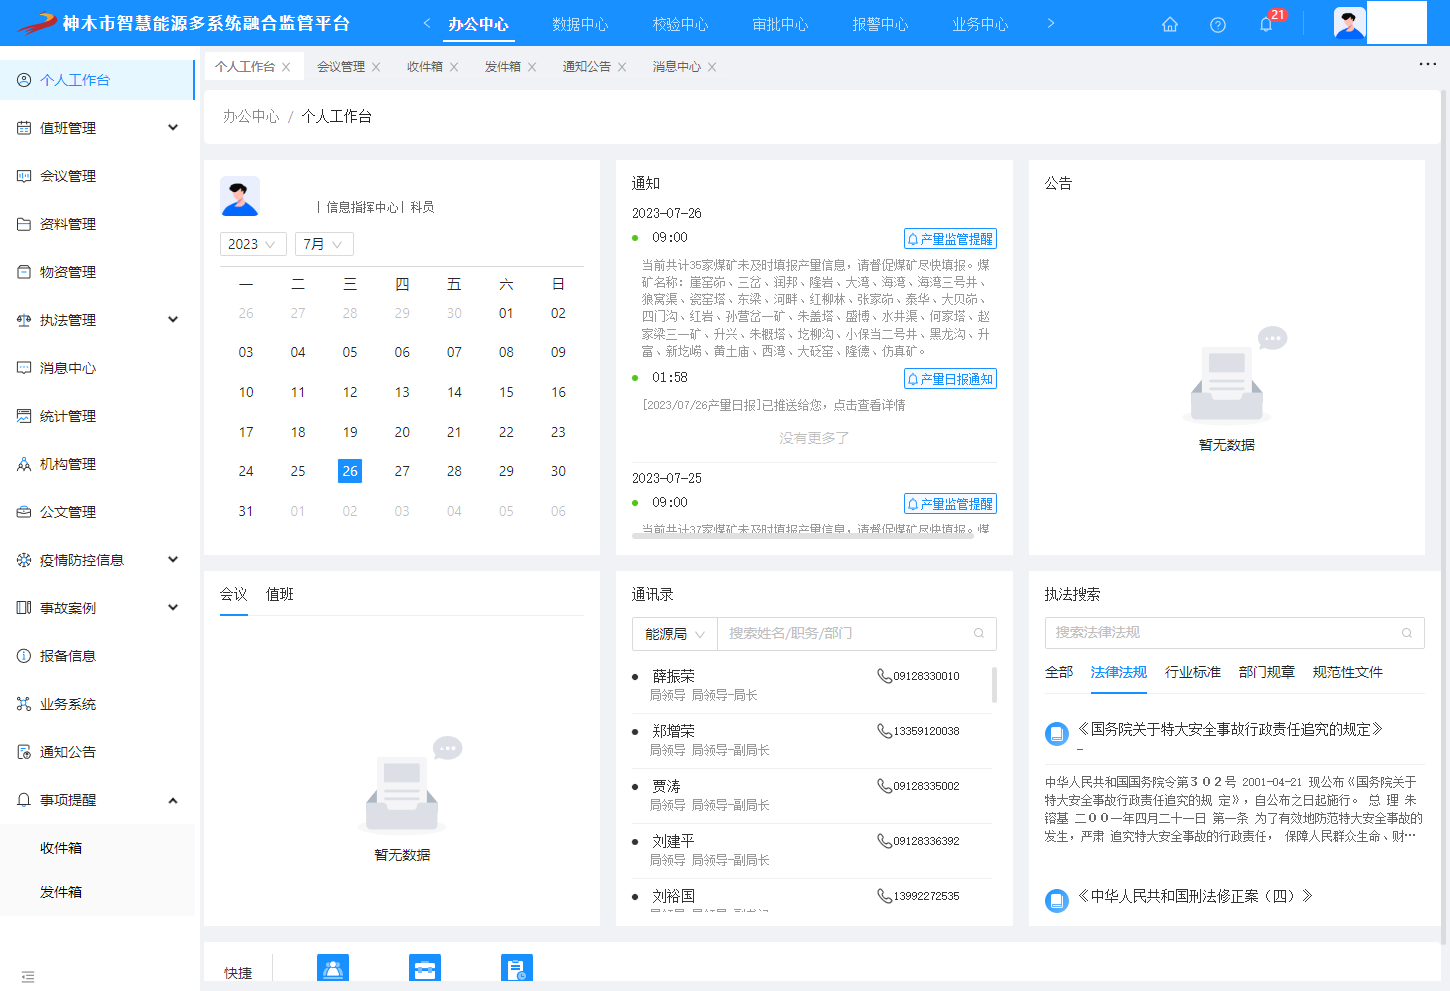Close the 会议管理 tab
Image resolution: width=1450 pixels, height=991 pixels.
click(x=376, y=67)
